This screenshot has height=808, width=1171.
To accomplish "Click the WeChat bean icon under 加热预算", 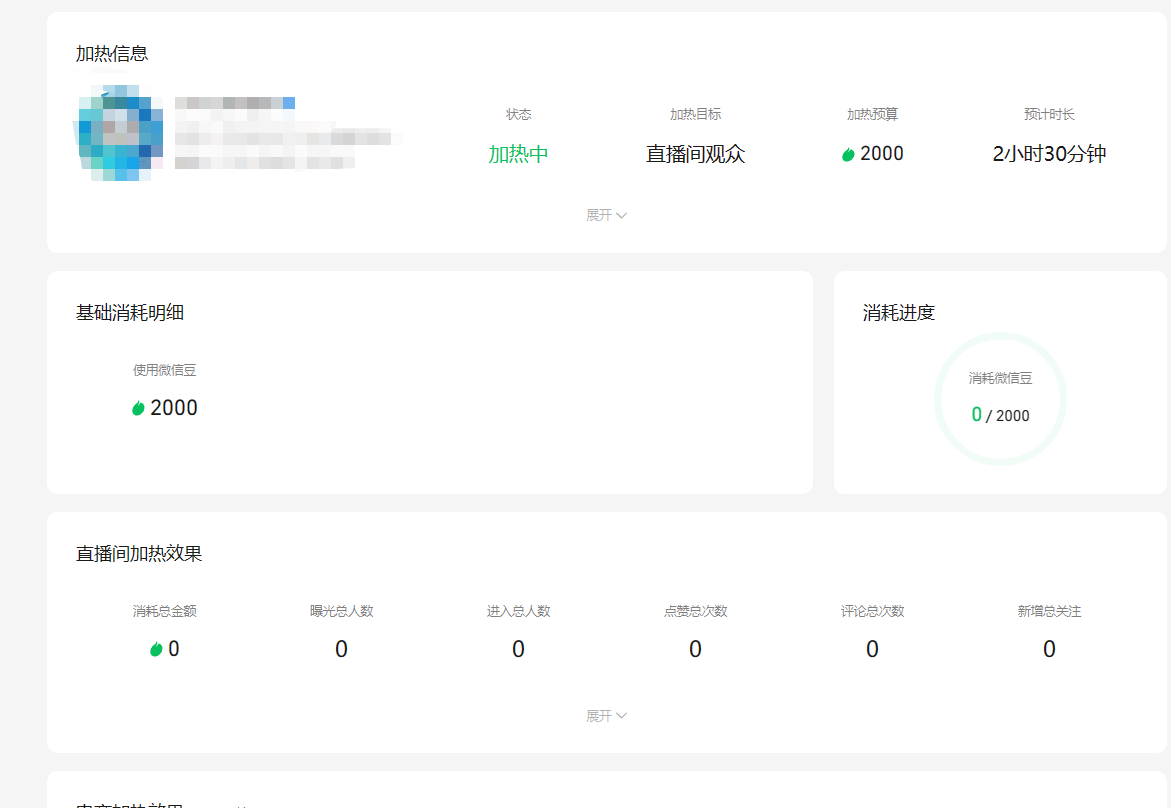I will click(x=848, y=155).
